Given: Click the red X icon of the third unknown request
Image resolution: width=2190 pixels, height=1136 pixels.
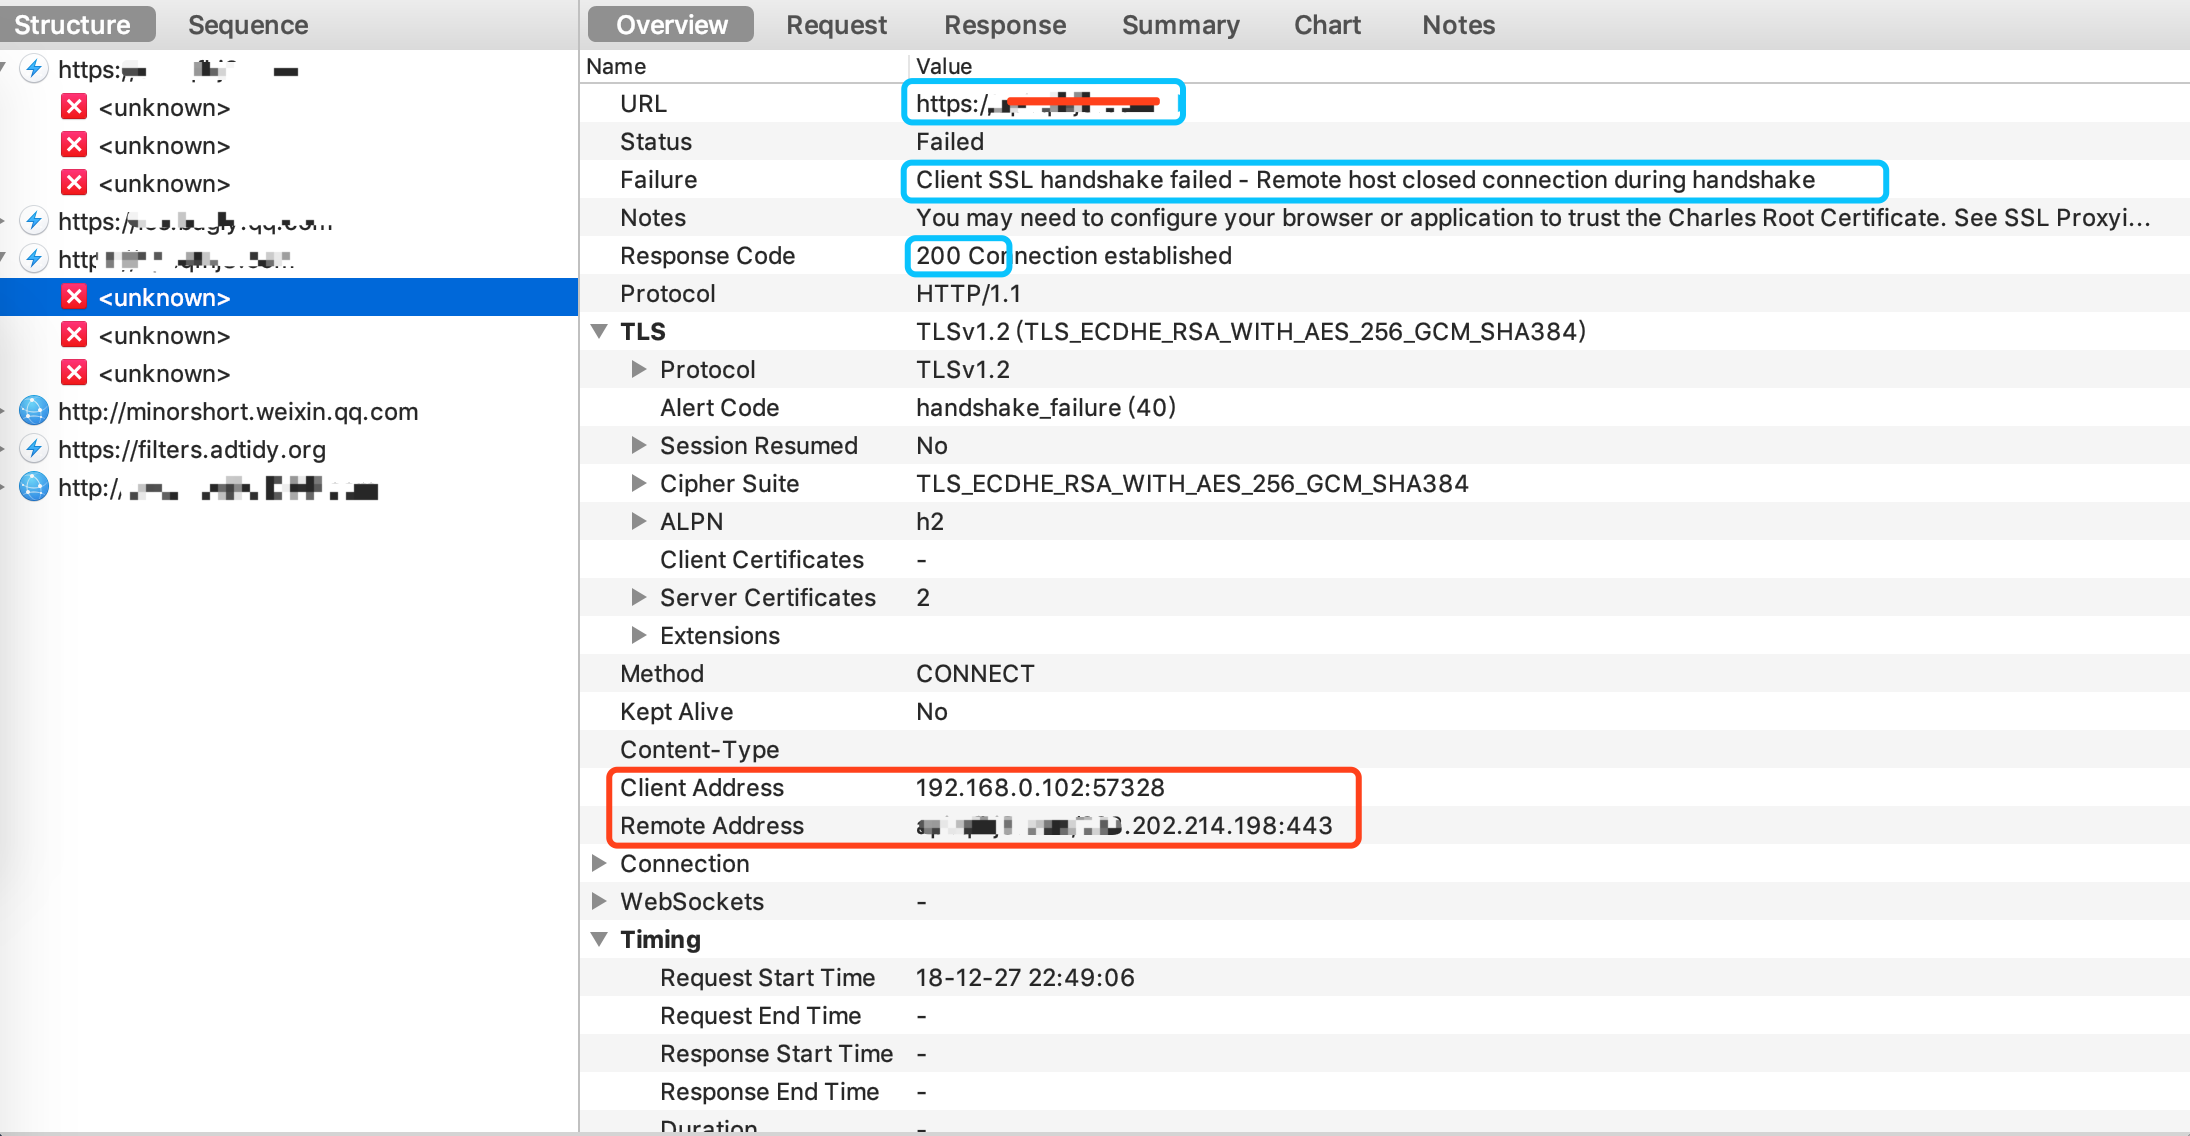Looking at the screenshot, I should click(x=74, y=183).
